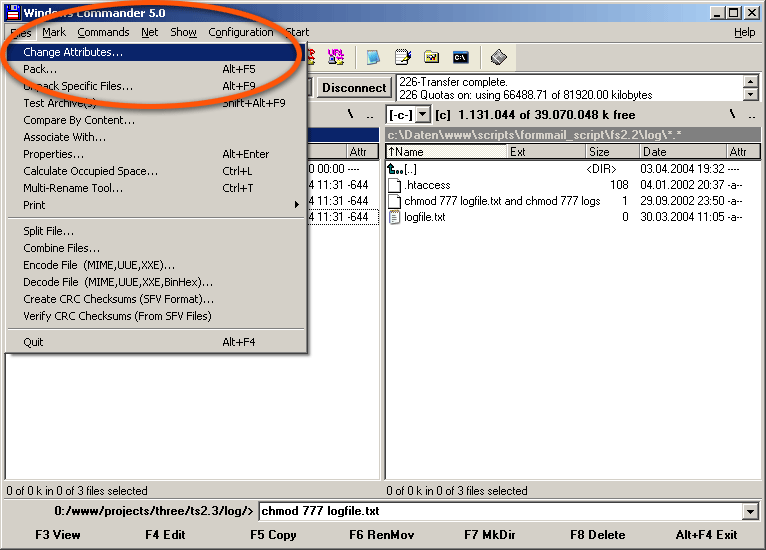Open the Commands menu
The width and height of the screenshot is (766, 550).
click(103, 32)
